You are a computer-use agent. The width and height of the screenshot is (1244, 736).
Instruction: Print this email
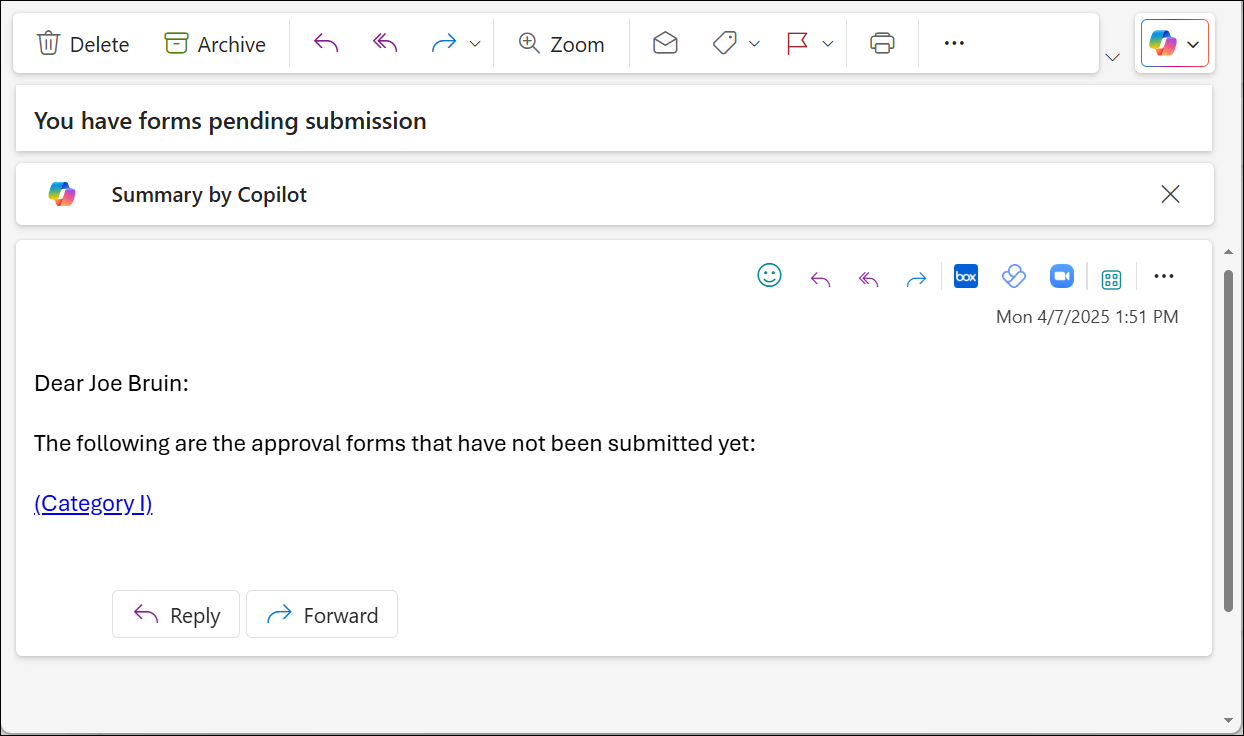pos(881,43)
